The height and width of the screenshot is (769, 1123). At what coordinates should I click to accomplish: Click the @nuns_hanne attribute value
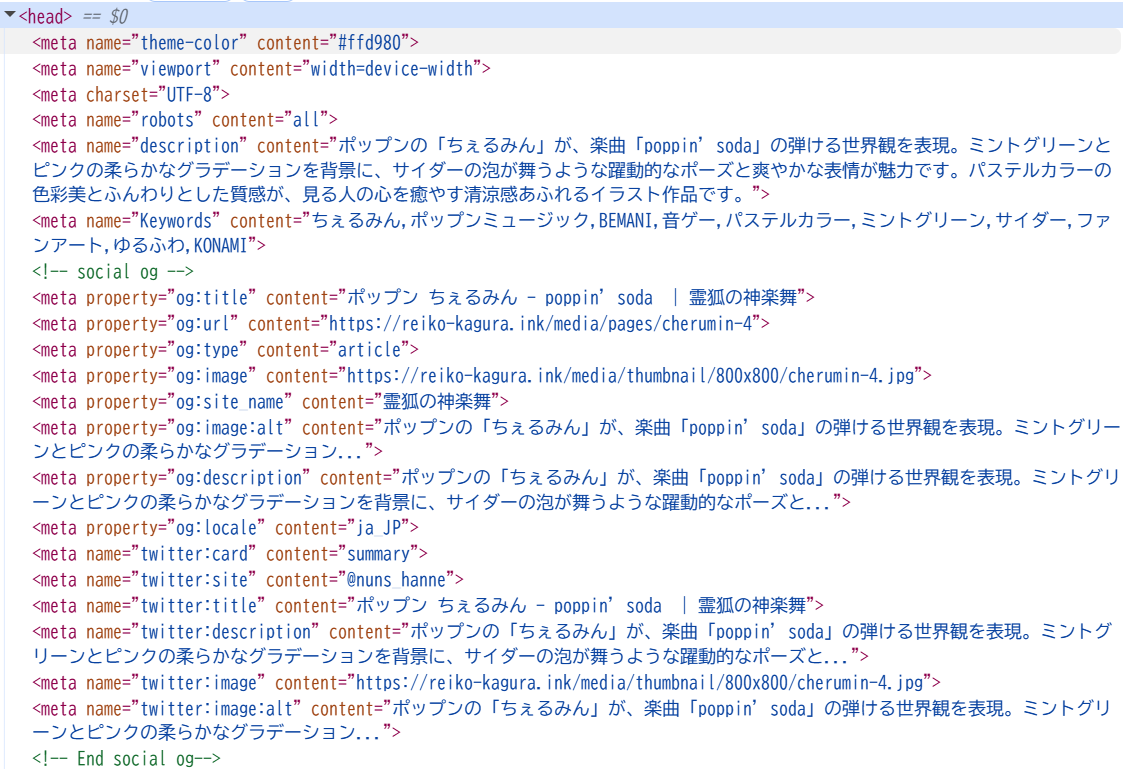[396, 579]
